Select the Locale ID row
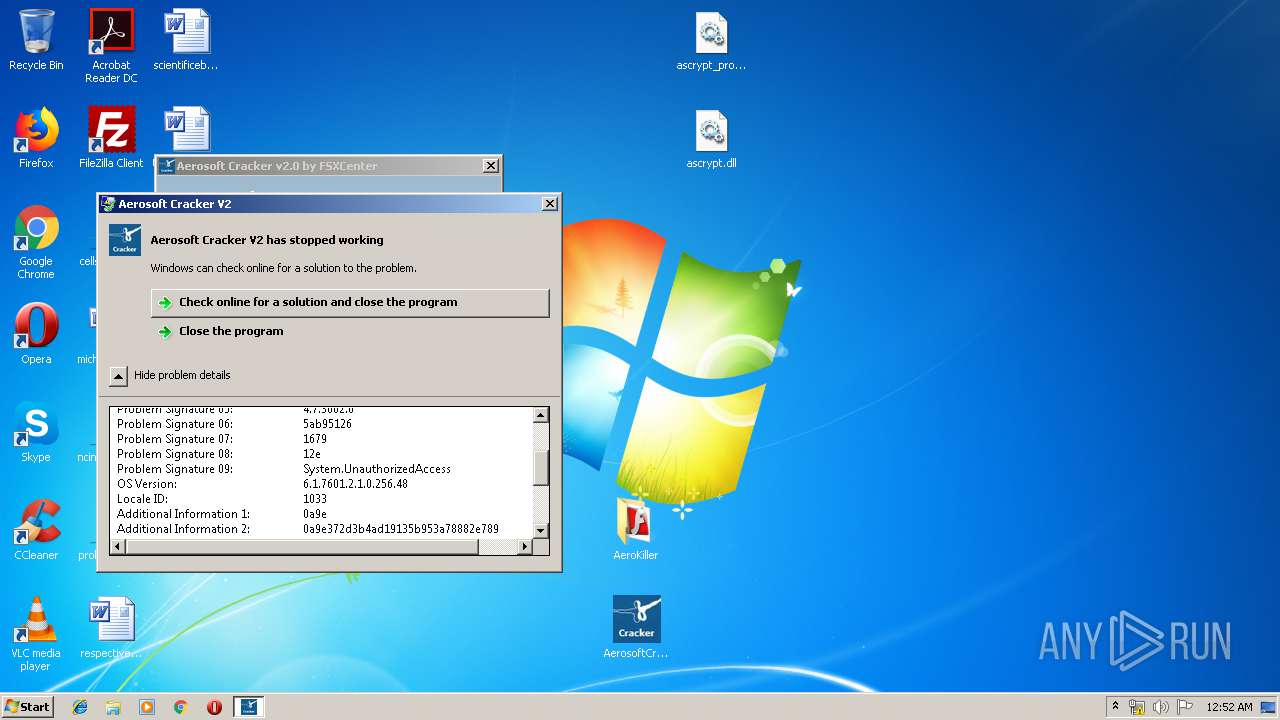Viewport: 1280px width, 720px height. (321, 499)
